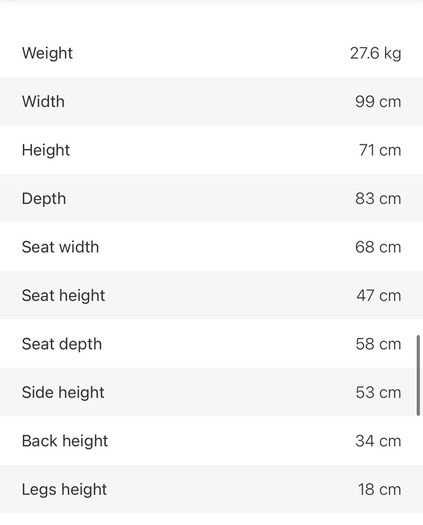The width and height of the screenshot is (423, 525).
Task: Click the Height row label
Action: coord(46,150)
